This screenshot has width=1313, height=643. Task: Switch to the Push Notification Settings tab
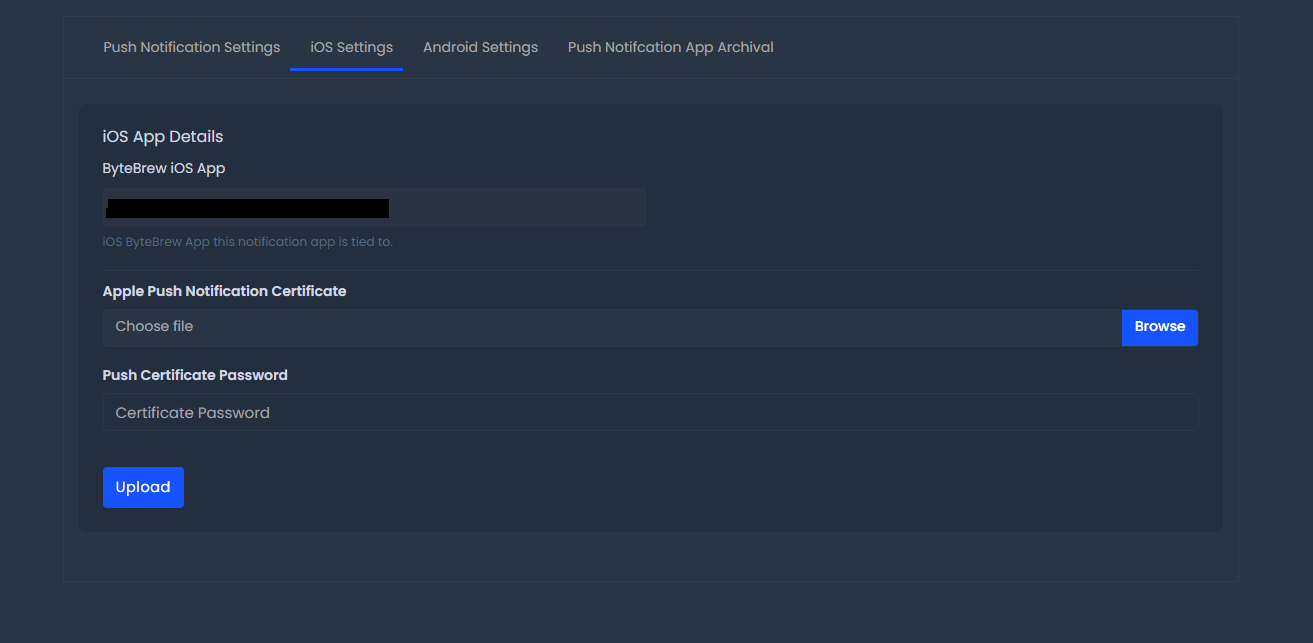pos(191,47)
